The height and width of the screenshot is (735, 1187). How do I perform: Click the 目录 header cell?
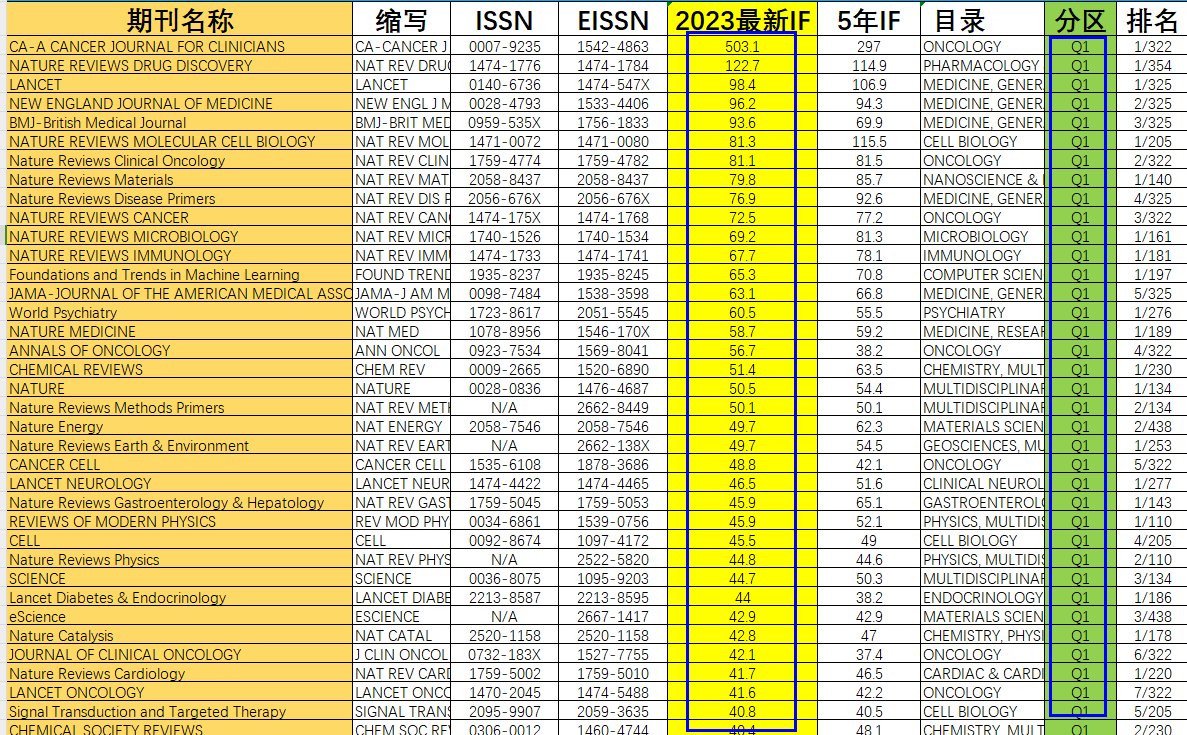[x=982, y=19]
